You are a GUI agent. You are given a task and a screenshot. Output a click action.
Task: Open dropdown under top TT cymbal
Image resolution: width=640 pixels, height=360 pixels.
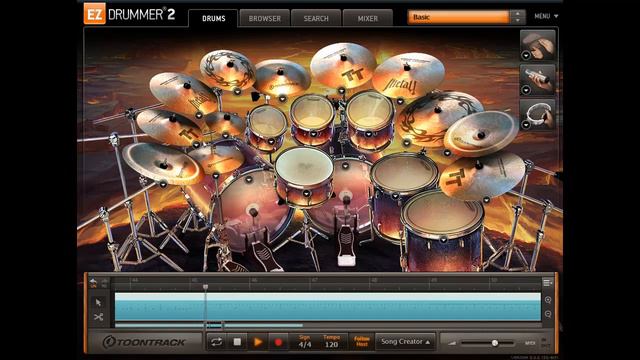coord(341,91)
